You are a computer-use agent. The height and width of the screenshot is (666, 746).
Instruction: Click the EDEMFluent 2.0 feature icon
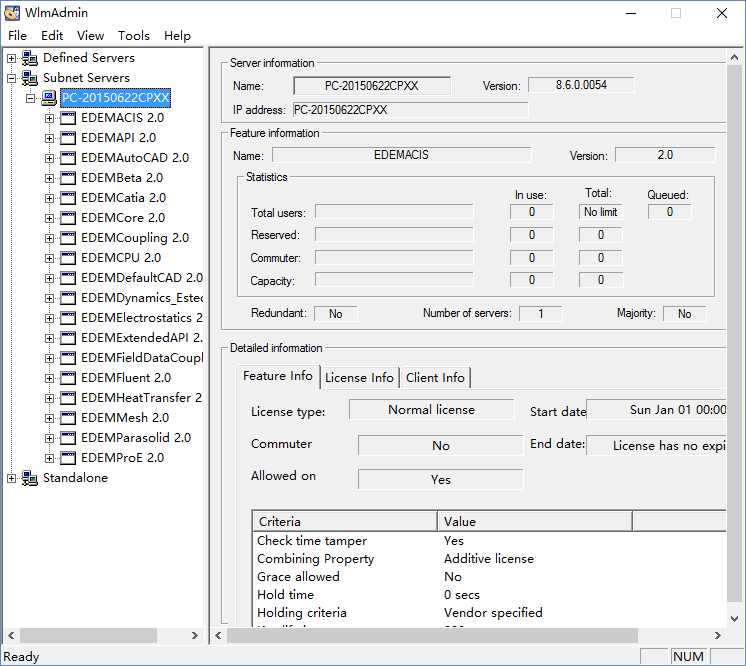click(x=68, y=378)
